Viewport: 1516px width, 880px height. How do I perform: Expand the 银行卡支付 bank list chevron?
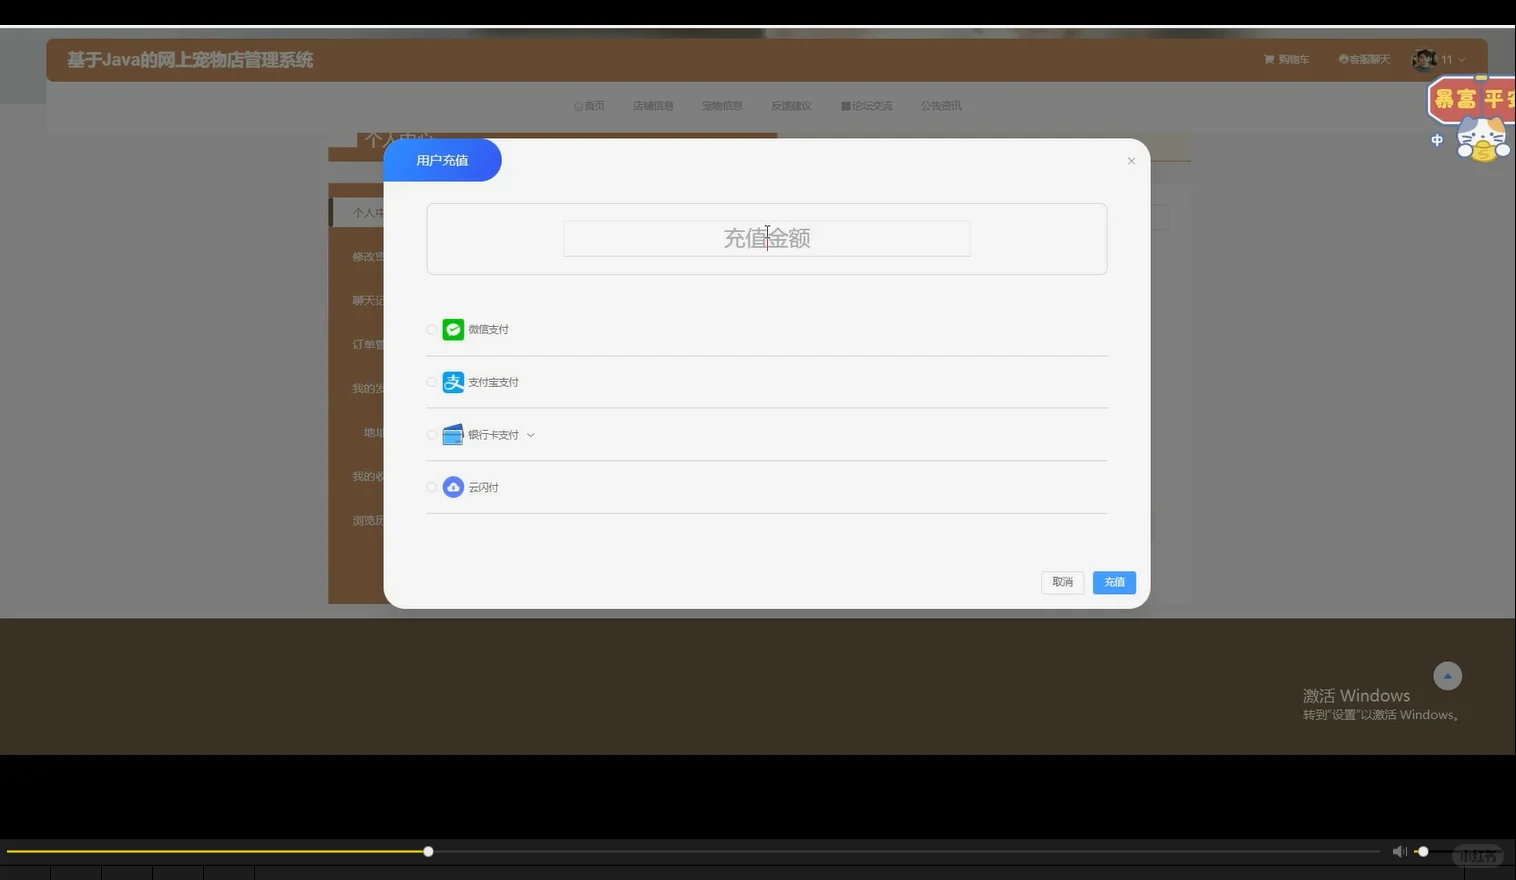click(x=531, y=435)
